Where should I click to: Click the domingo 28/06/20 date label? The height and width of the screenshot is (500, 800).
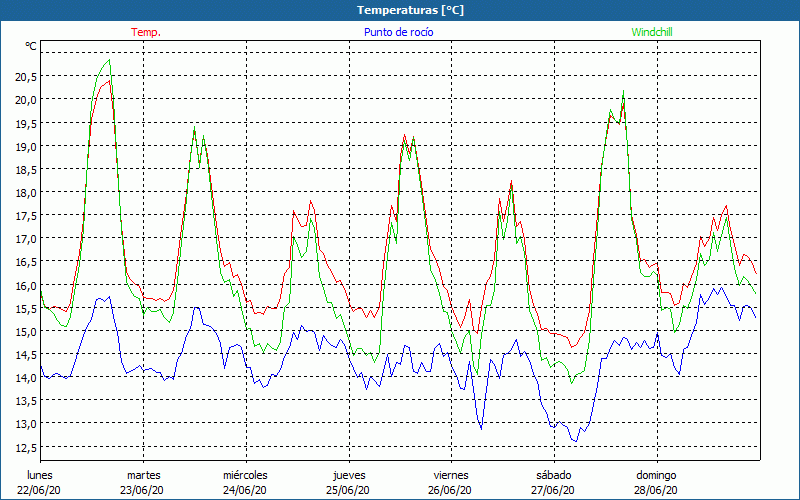pyautogui.click(x=656, y=482)
